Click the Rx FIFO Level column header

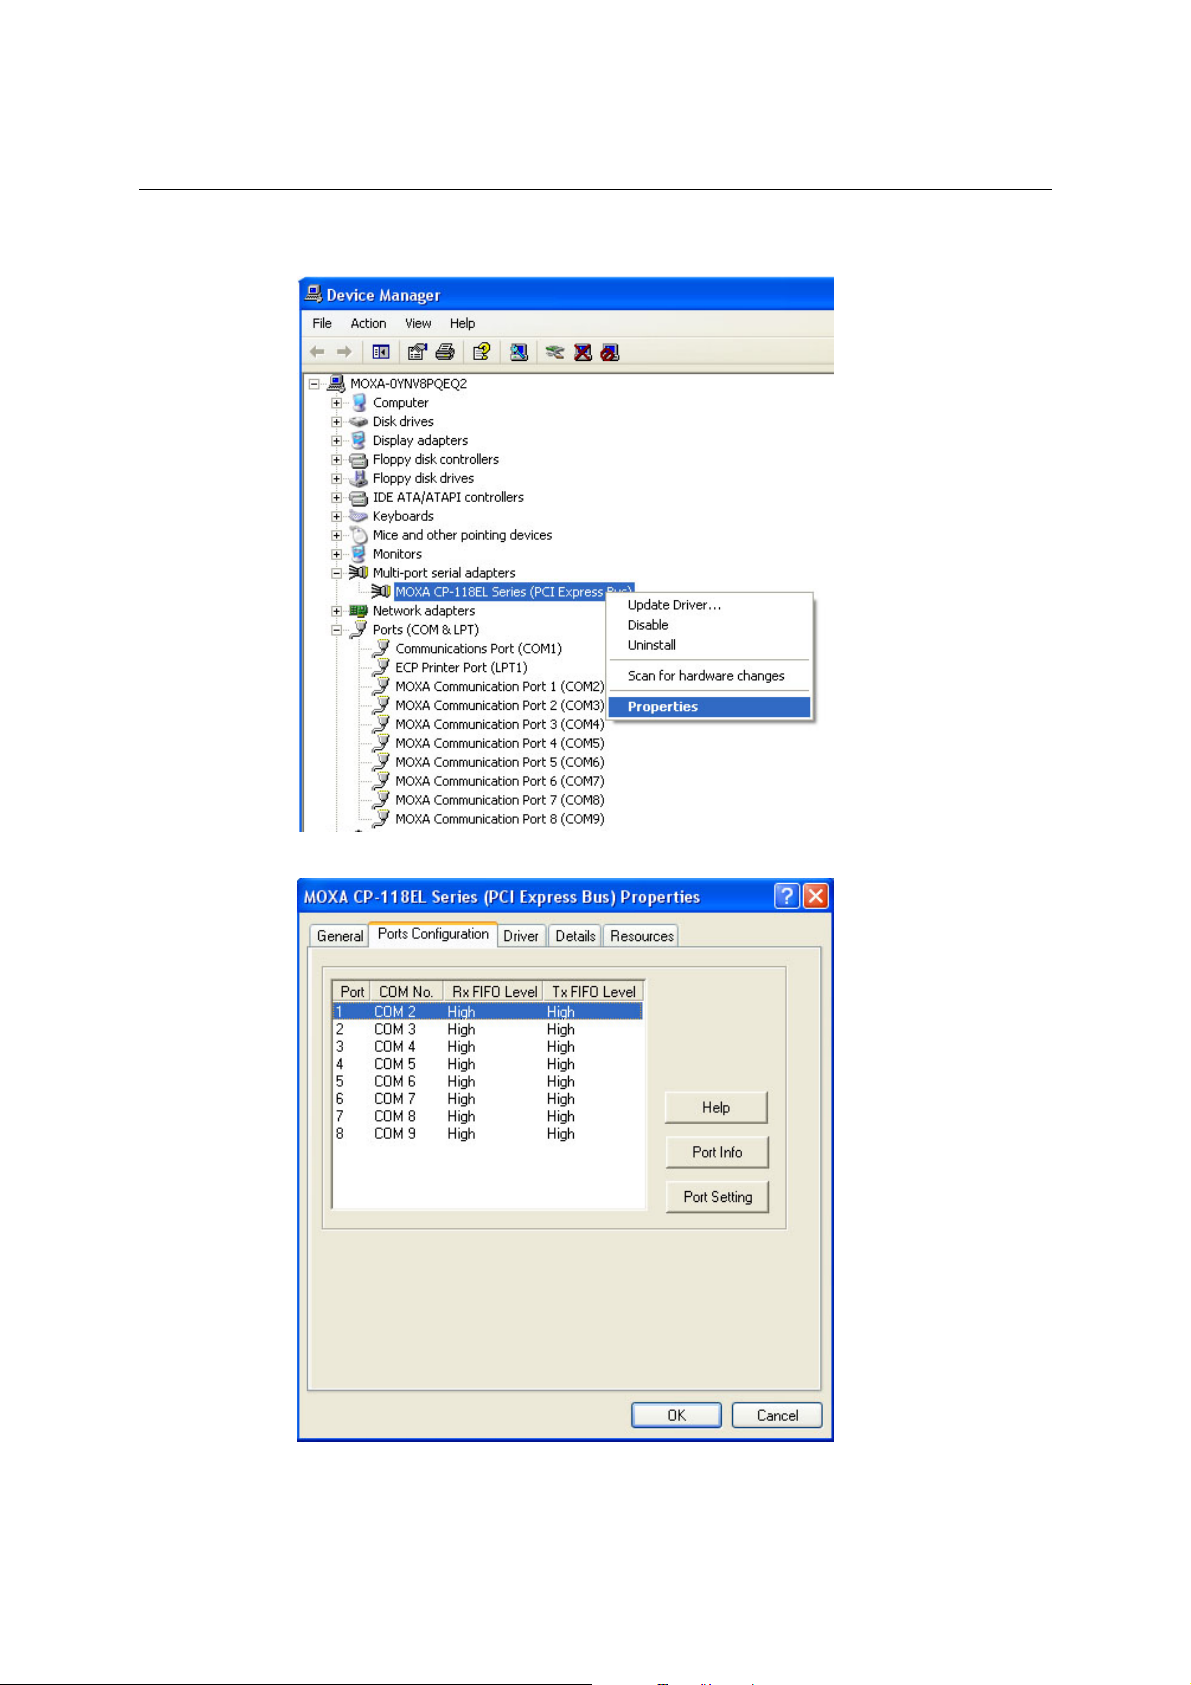point(494,992)
